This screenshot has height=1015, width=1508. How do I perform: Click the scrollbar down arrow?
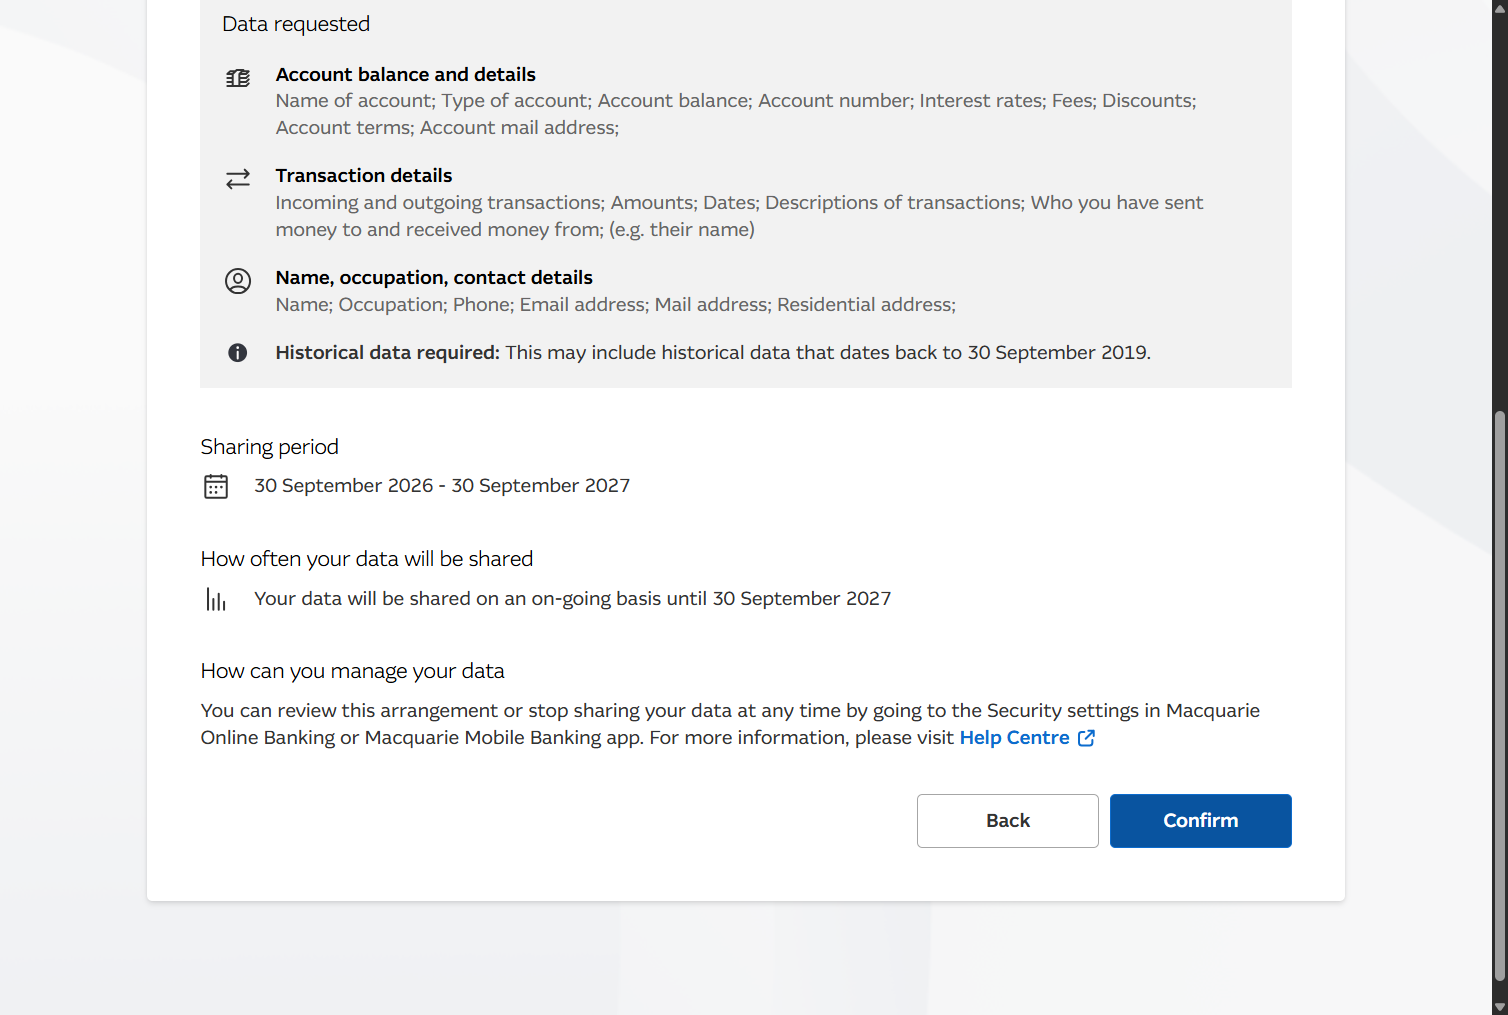1499,1006
